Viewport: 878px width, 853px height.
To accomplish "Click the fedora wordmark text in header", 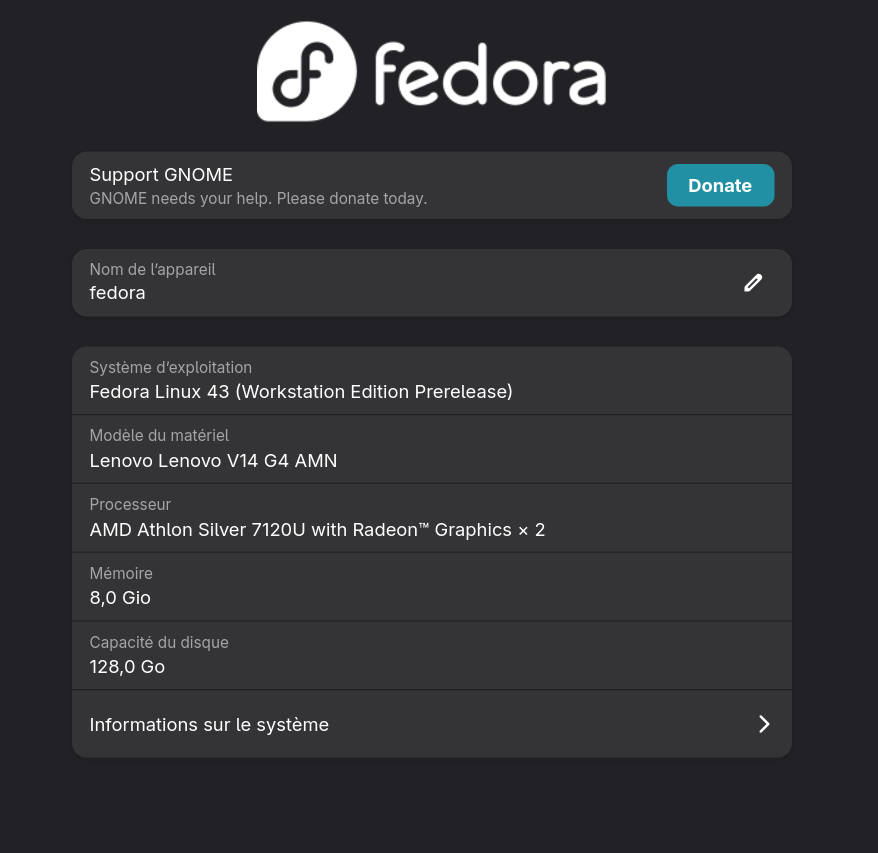I will [490, 74].
